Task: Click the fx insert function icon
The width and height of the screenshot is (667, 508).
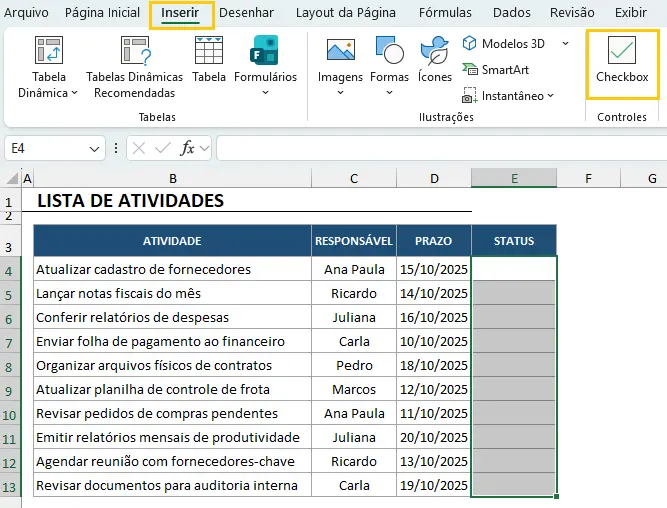Action: pos(187,148)
